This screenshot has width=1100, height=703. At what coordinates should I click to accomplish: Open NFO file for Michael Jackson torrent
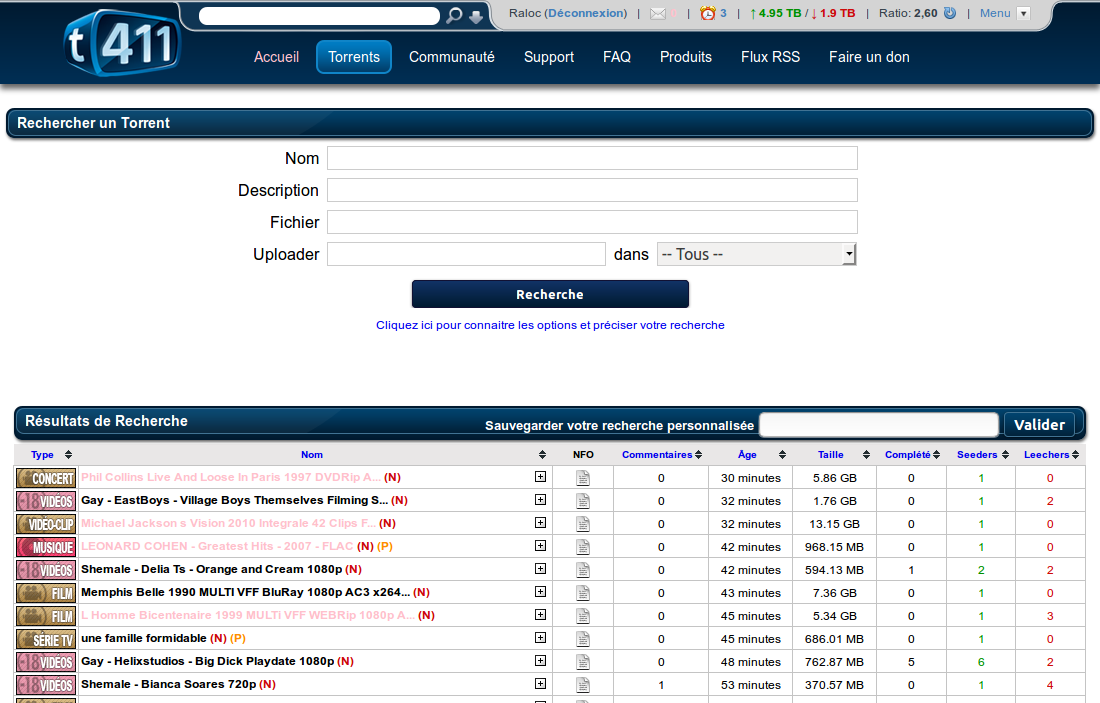pos(583,524)
